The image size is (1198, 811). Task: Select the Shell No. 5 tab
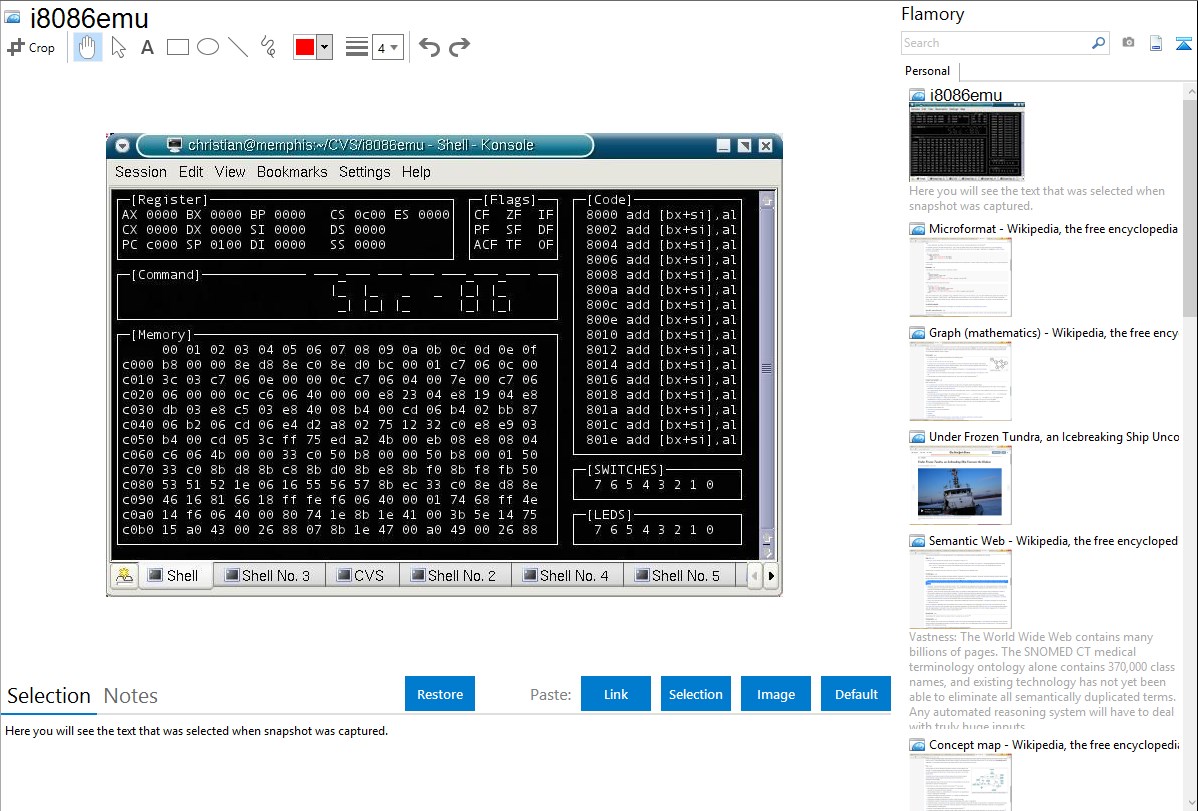(679, 576)
